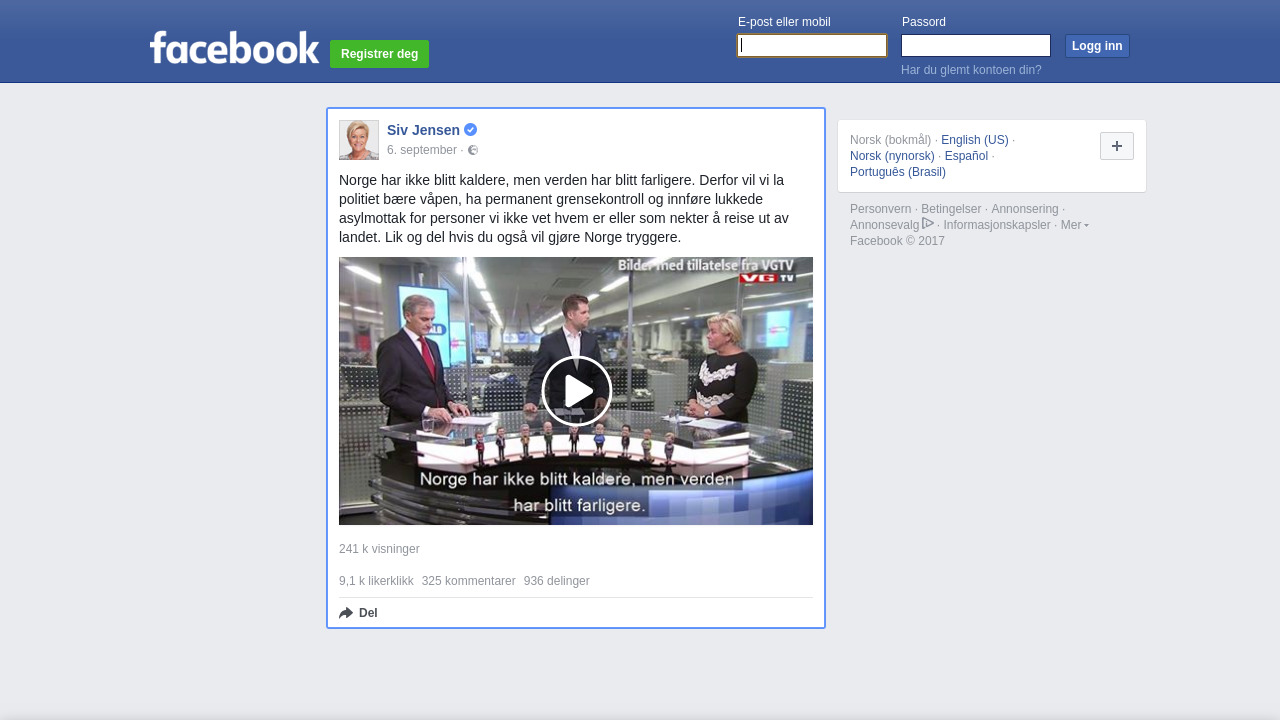Open the forgotten account link
The width and height of the screenshot is (1280, 720).
pyautogui.click(x=970, y=70)
